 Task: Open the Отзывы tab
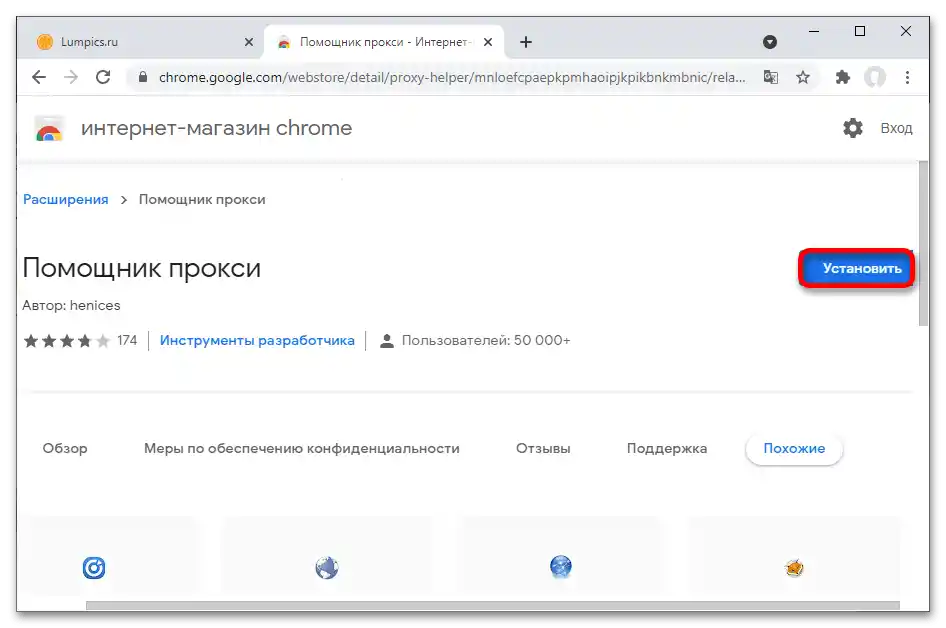[543, 449]
